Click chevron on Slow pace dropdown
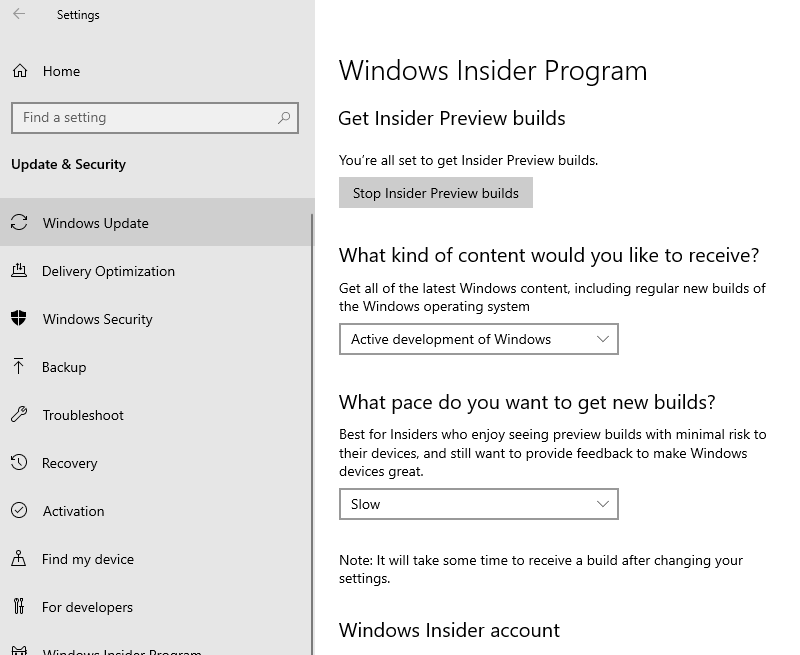Viewport: 800px width, 655px height. 603,504
